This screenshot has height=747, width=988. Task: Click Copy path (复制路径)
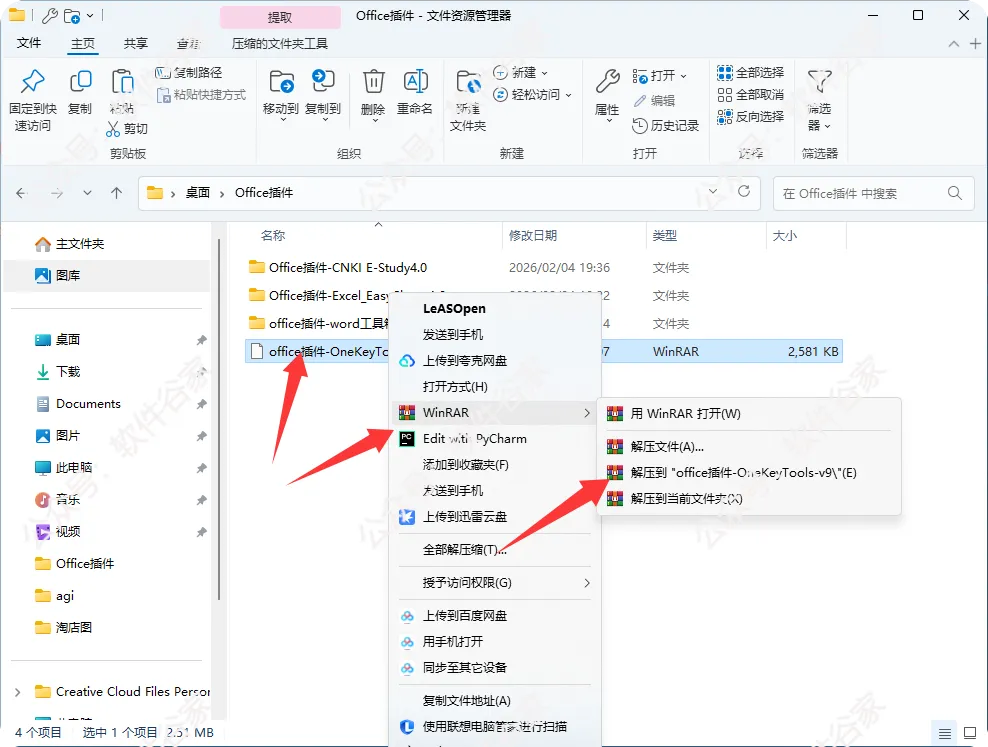[x=188, y=72]
